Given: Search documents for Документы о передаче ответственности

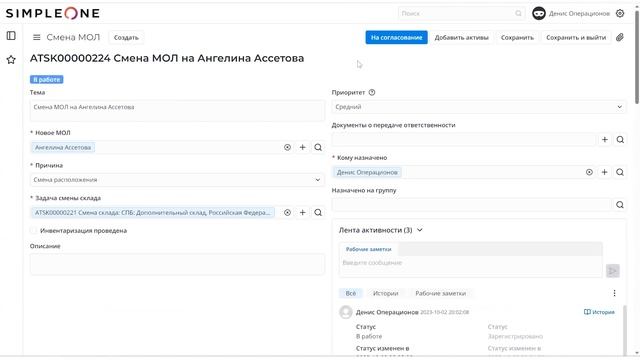Looking at the screenshot, I should pos(620,140).
